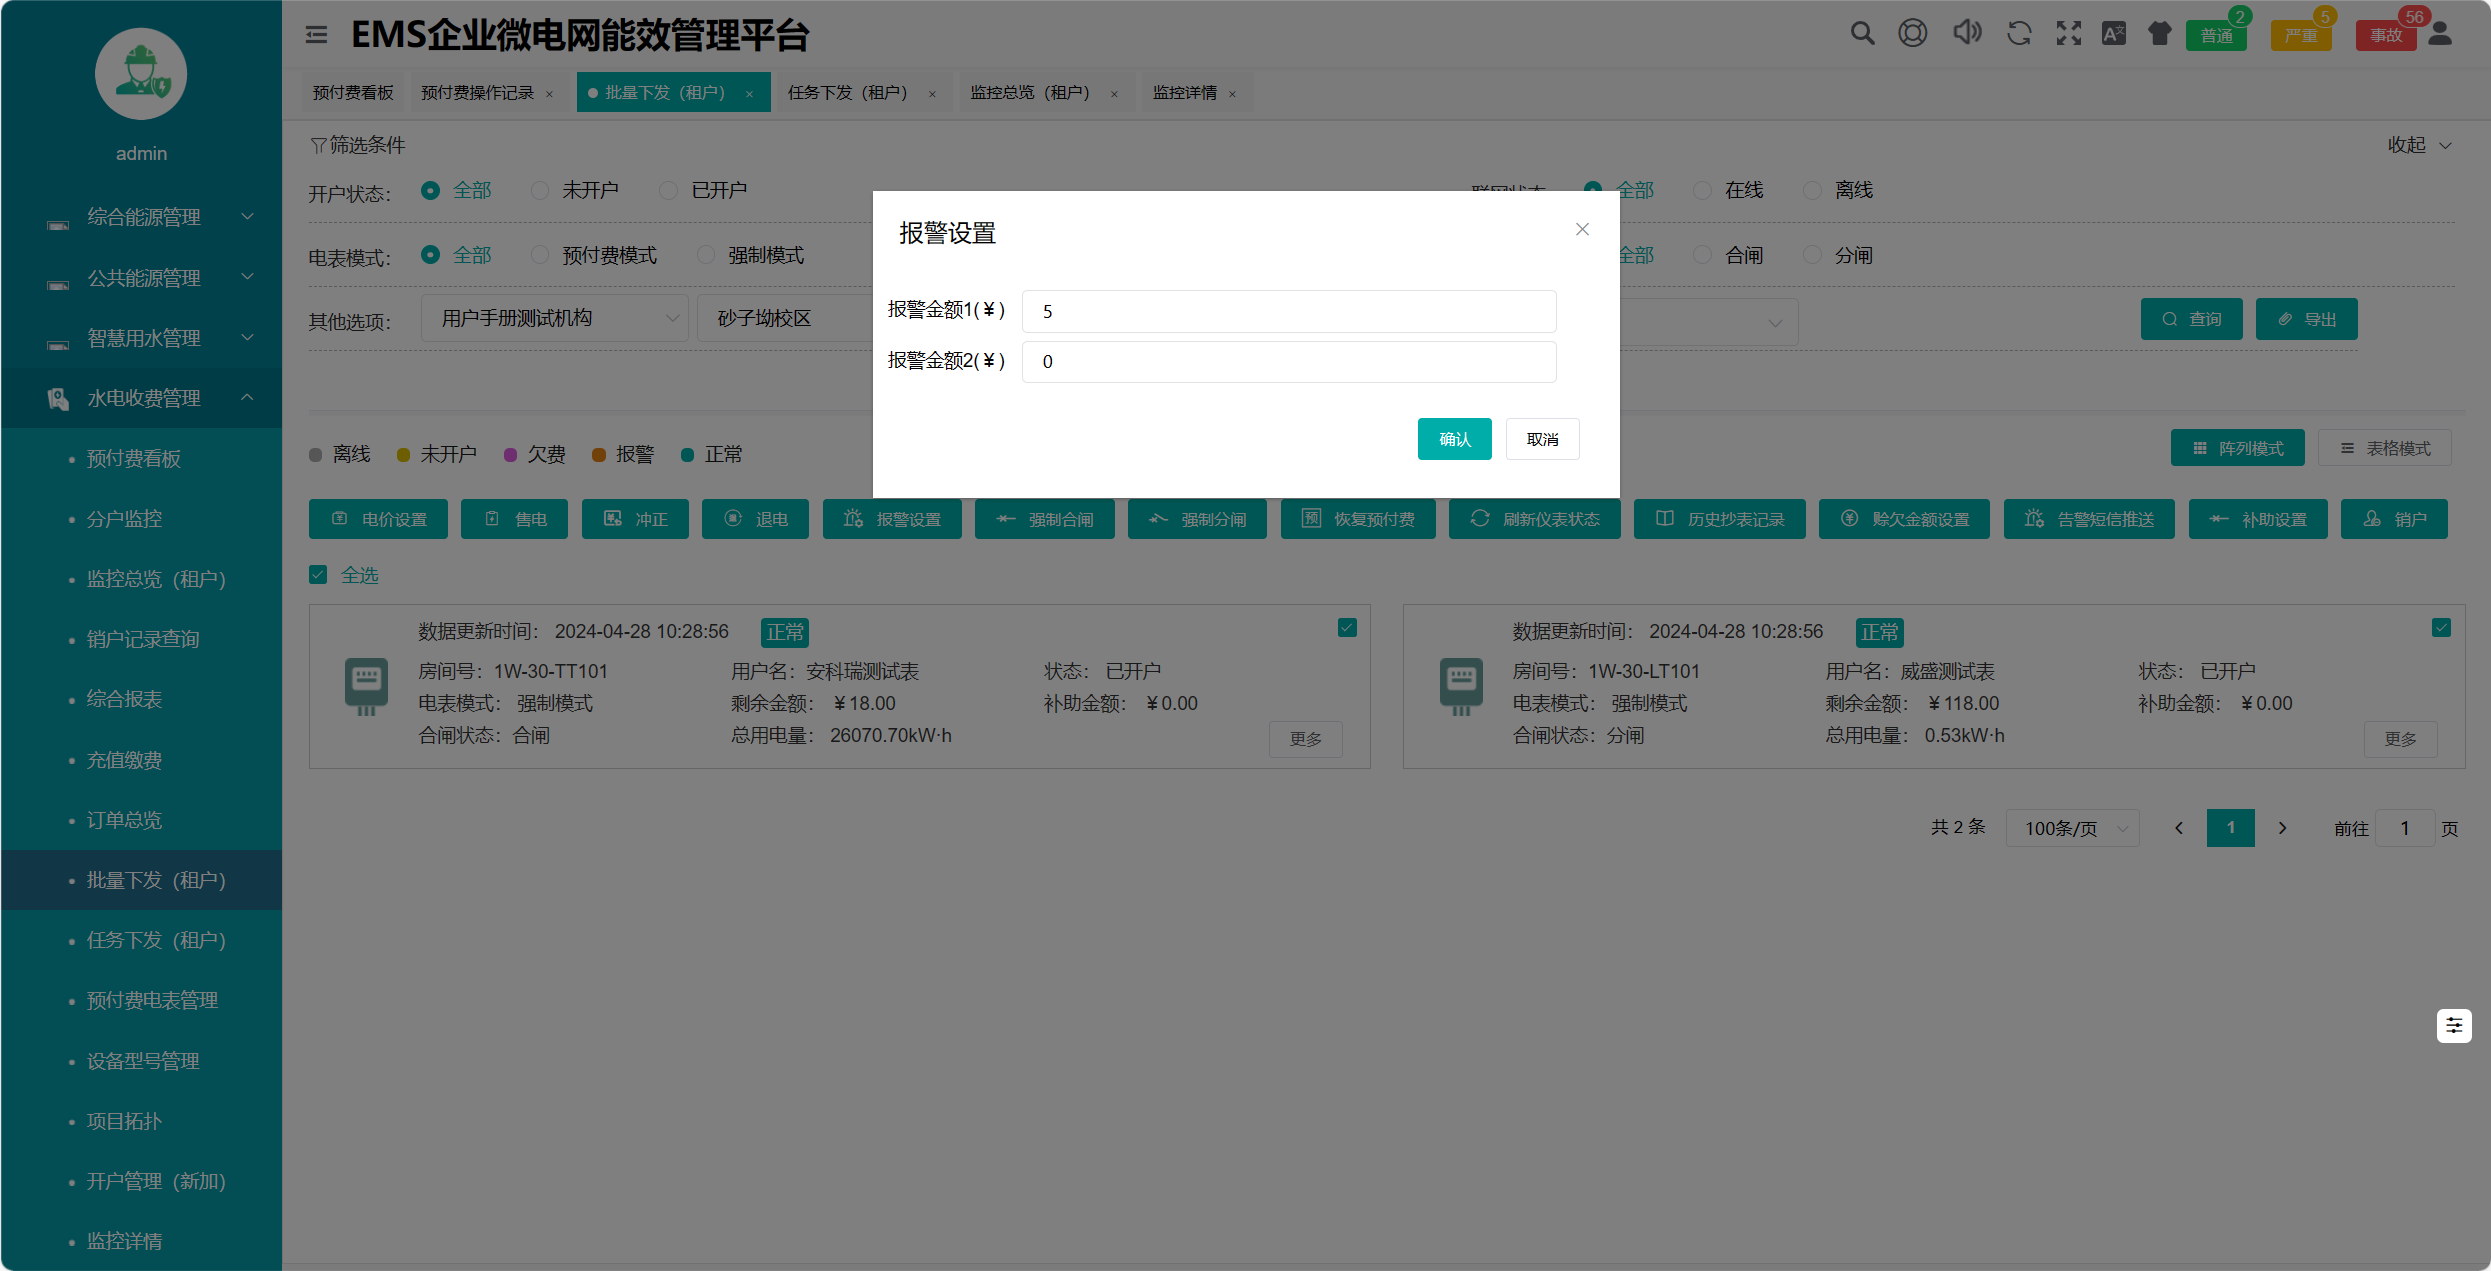Screen dimensions: 2491x1271
Task: Toggle fullscreen with the expand icon
Action: [2068, 34]
